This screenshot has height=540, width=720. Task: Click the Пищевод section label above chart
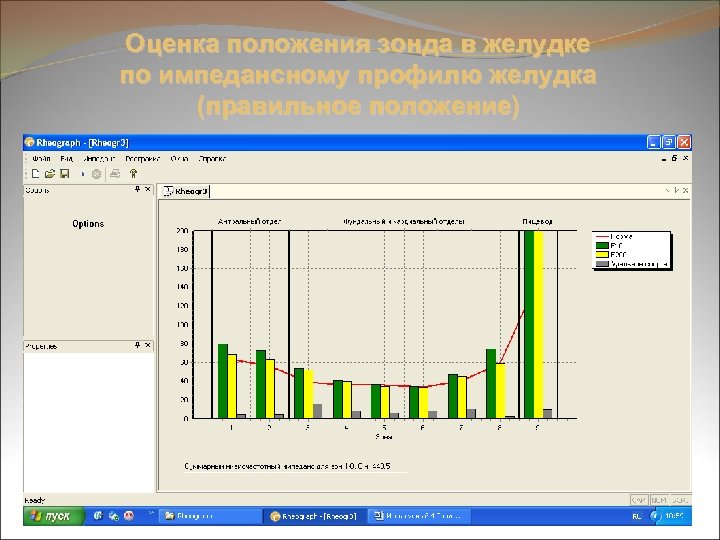pyautogui.click(x=537, y=221)
